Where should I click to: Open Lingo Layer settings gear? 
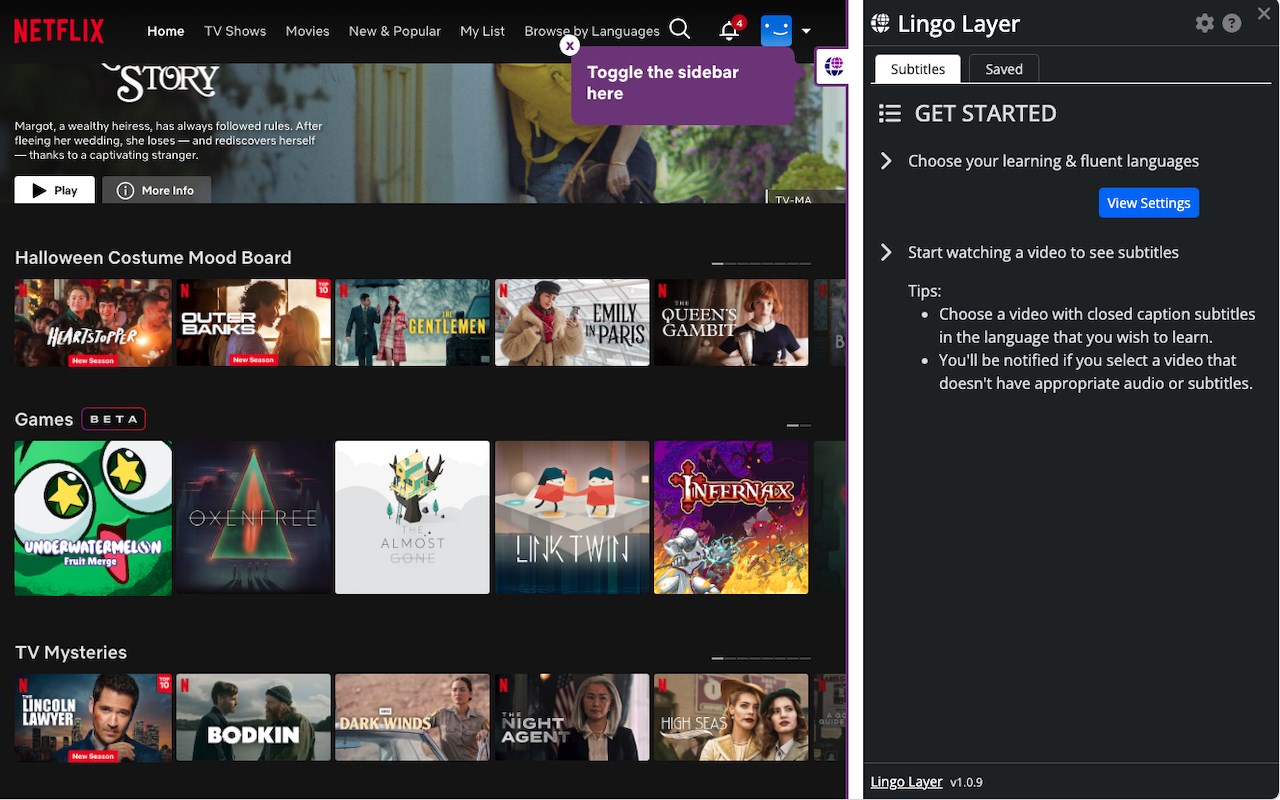(1205, 23)
